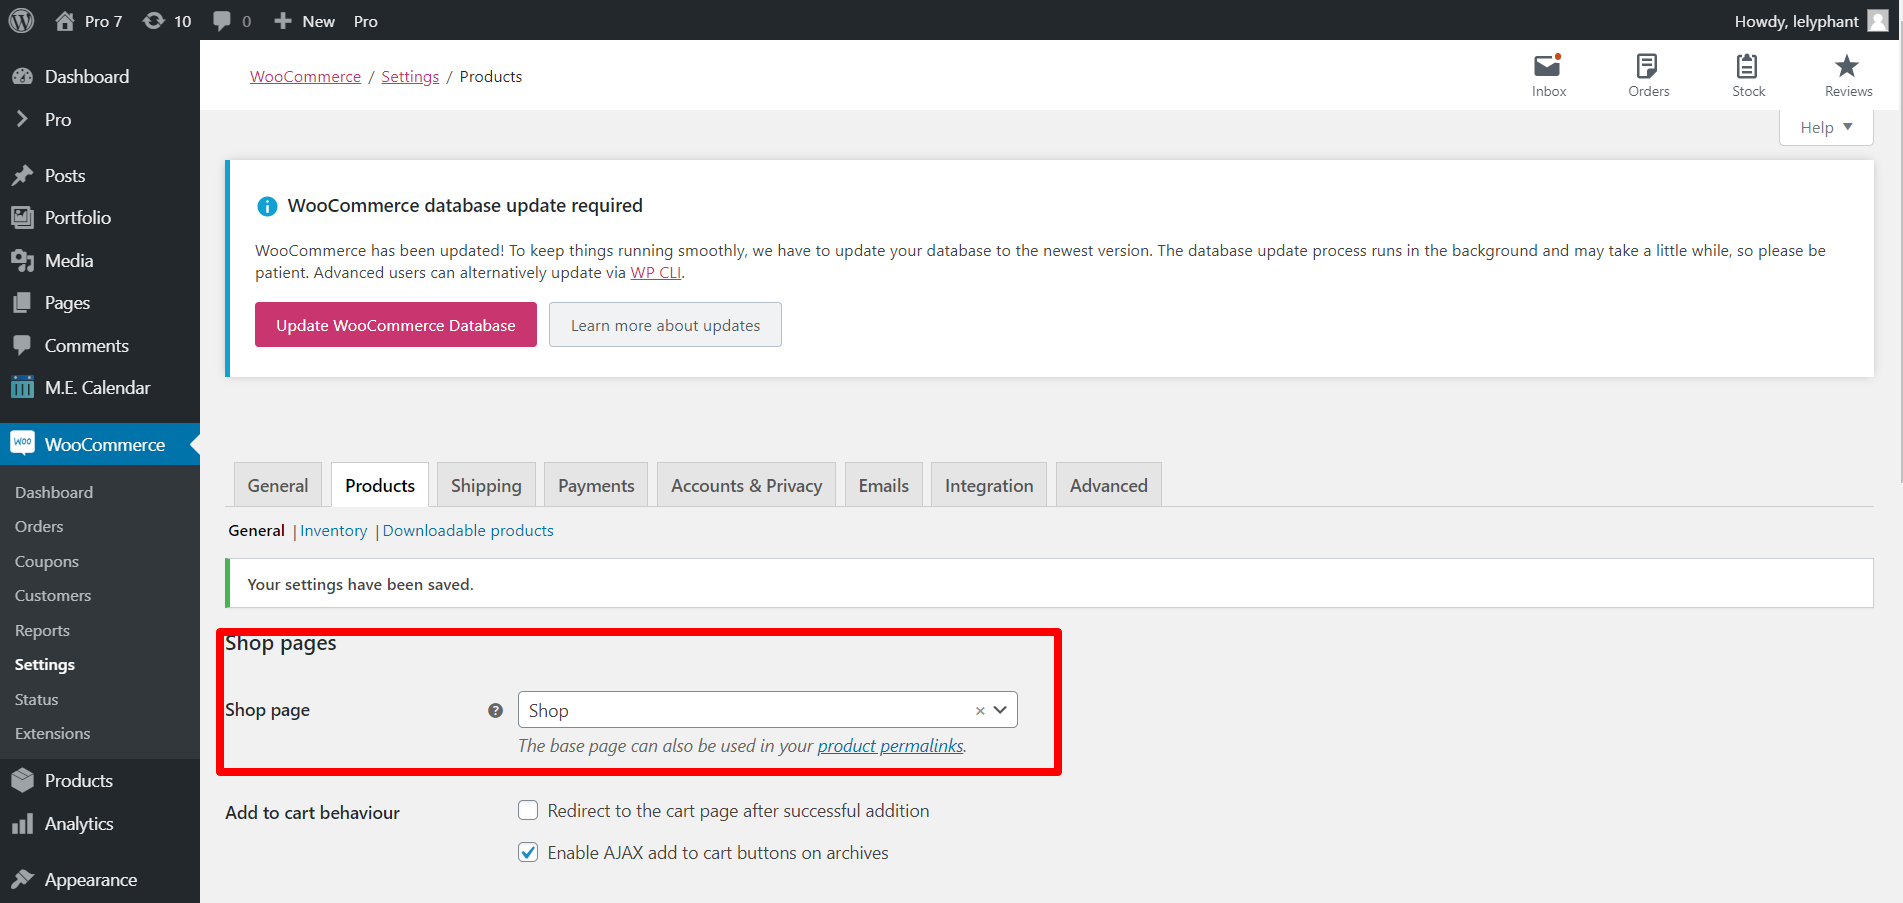Go to Settings breadcrumb link
The height and width of the screenshot is (903, 1903).
410,77
